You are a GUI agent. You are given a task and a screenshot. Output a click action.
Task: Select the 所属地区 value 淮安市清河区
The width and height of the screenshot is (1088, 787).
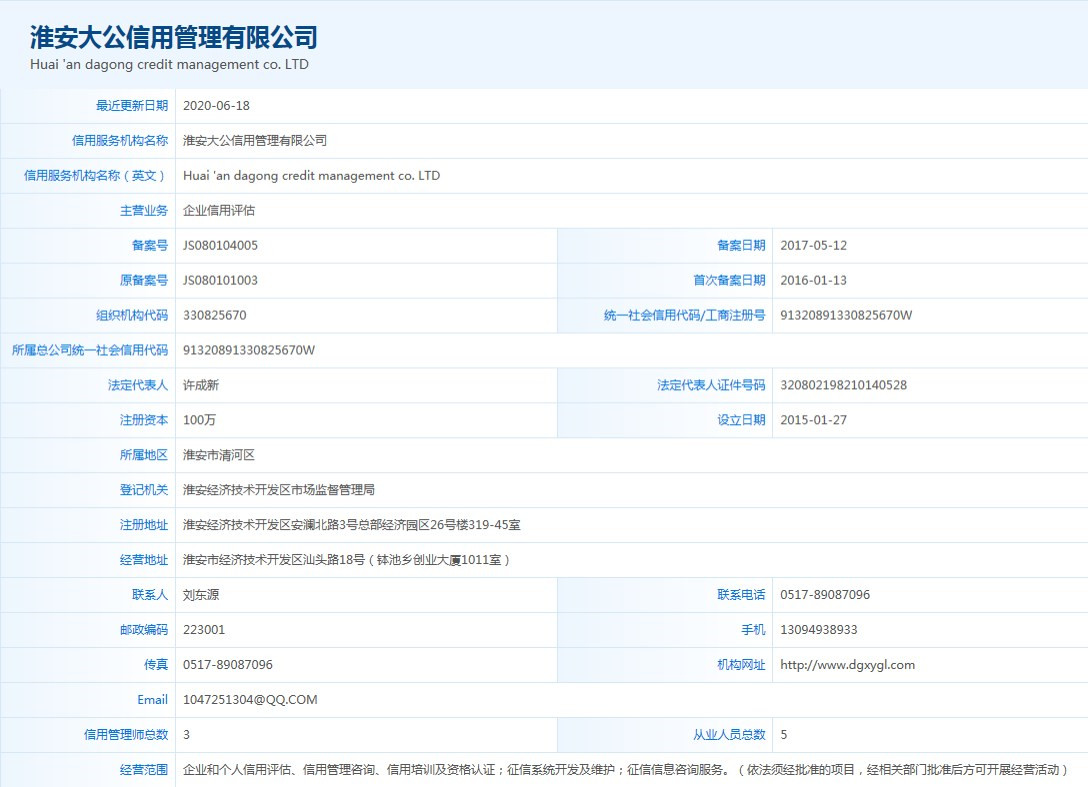(217, 455)
